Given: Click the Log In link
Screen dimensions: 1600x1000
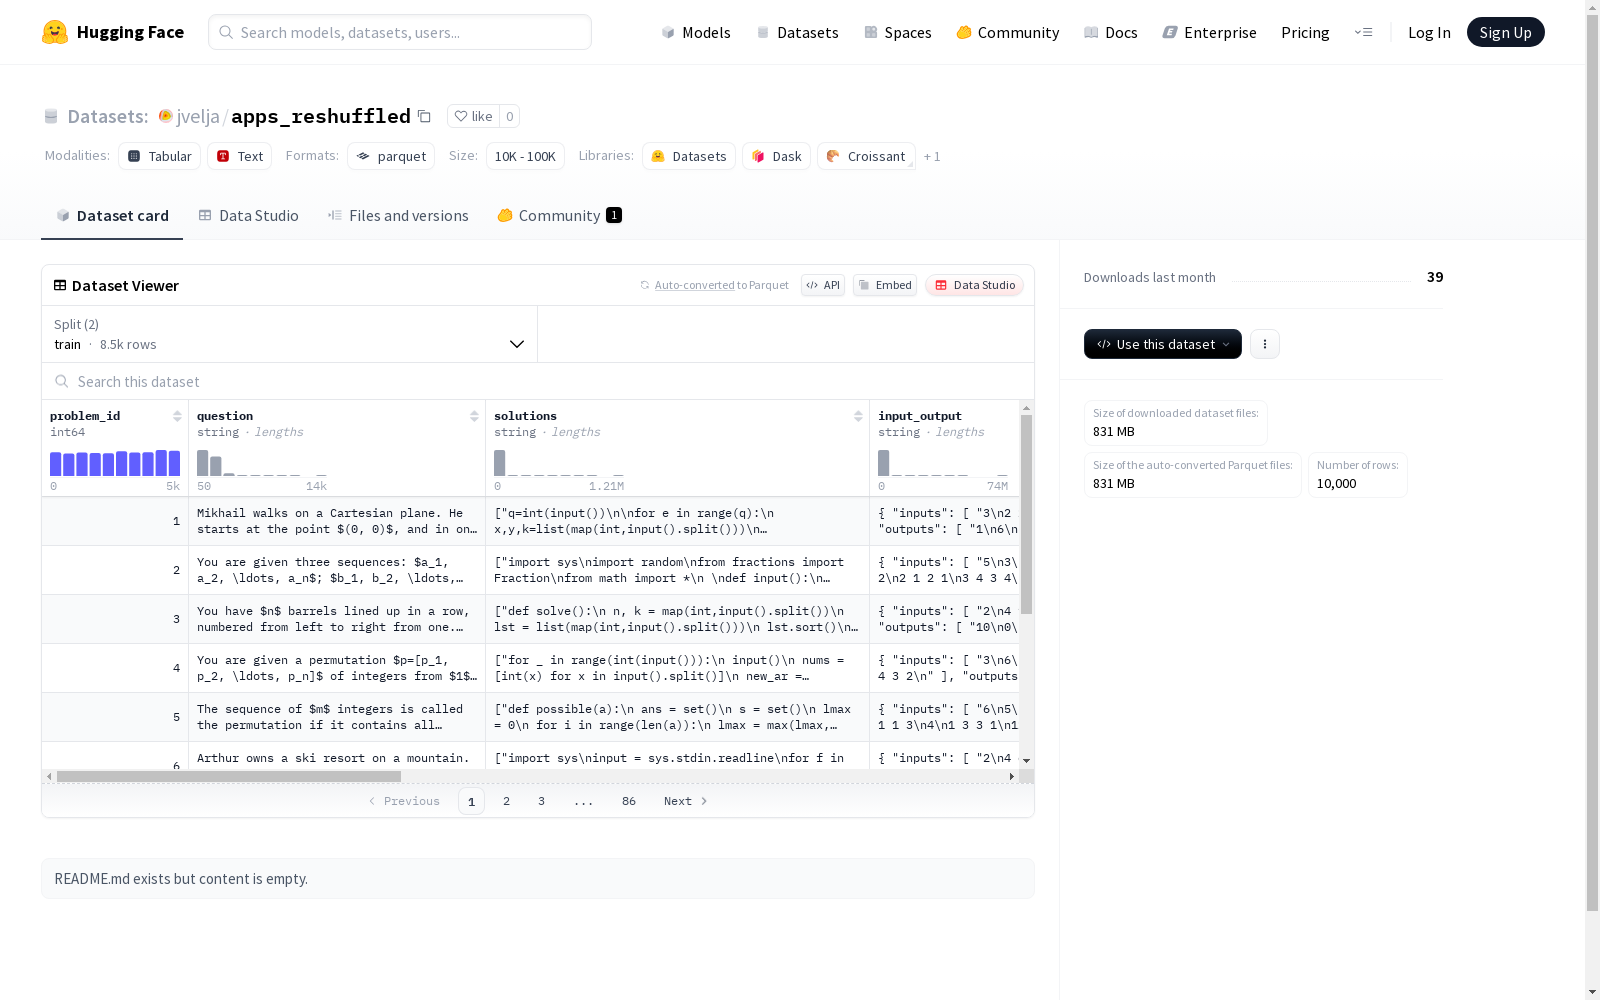Looking at the screenshot, I should 1429,32.
